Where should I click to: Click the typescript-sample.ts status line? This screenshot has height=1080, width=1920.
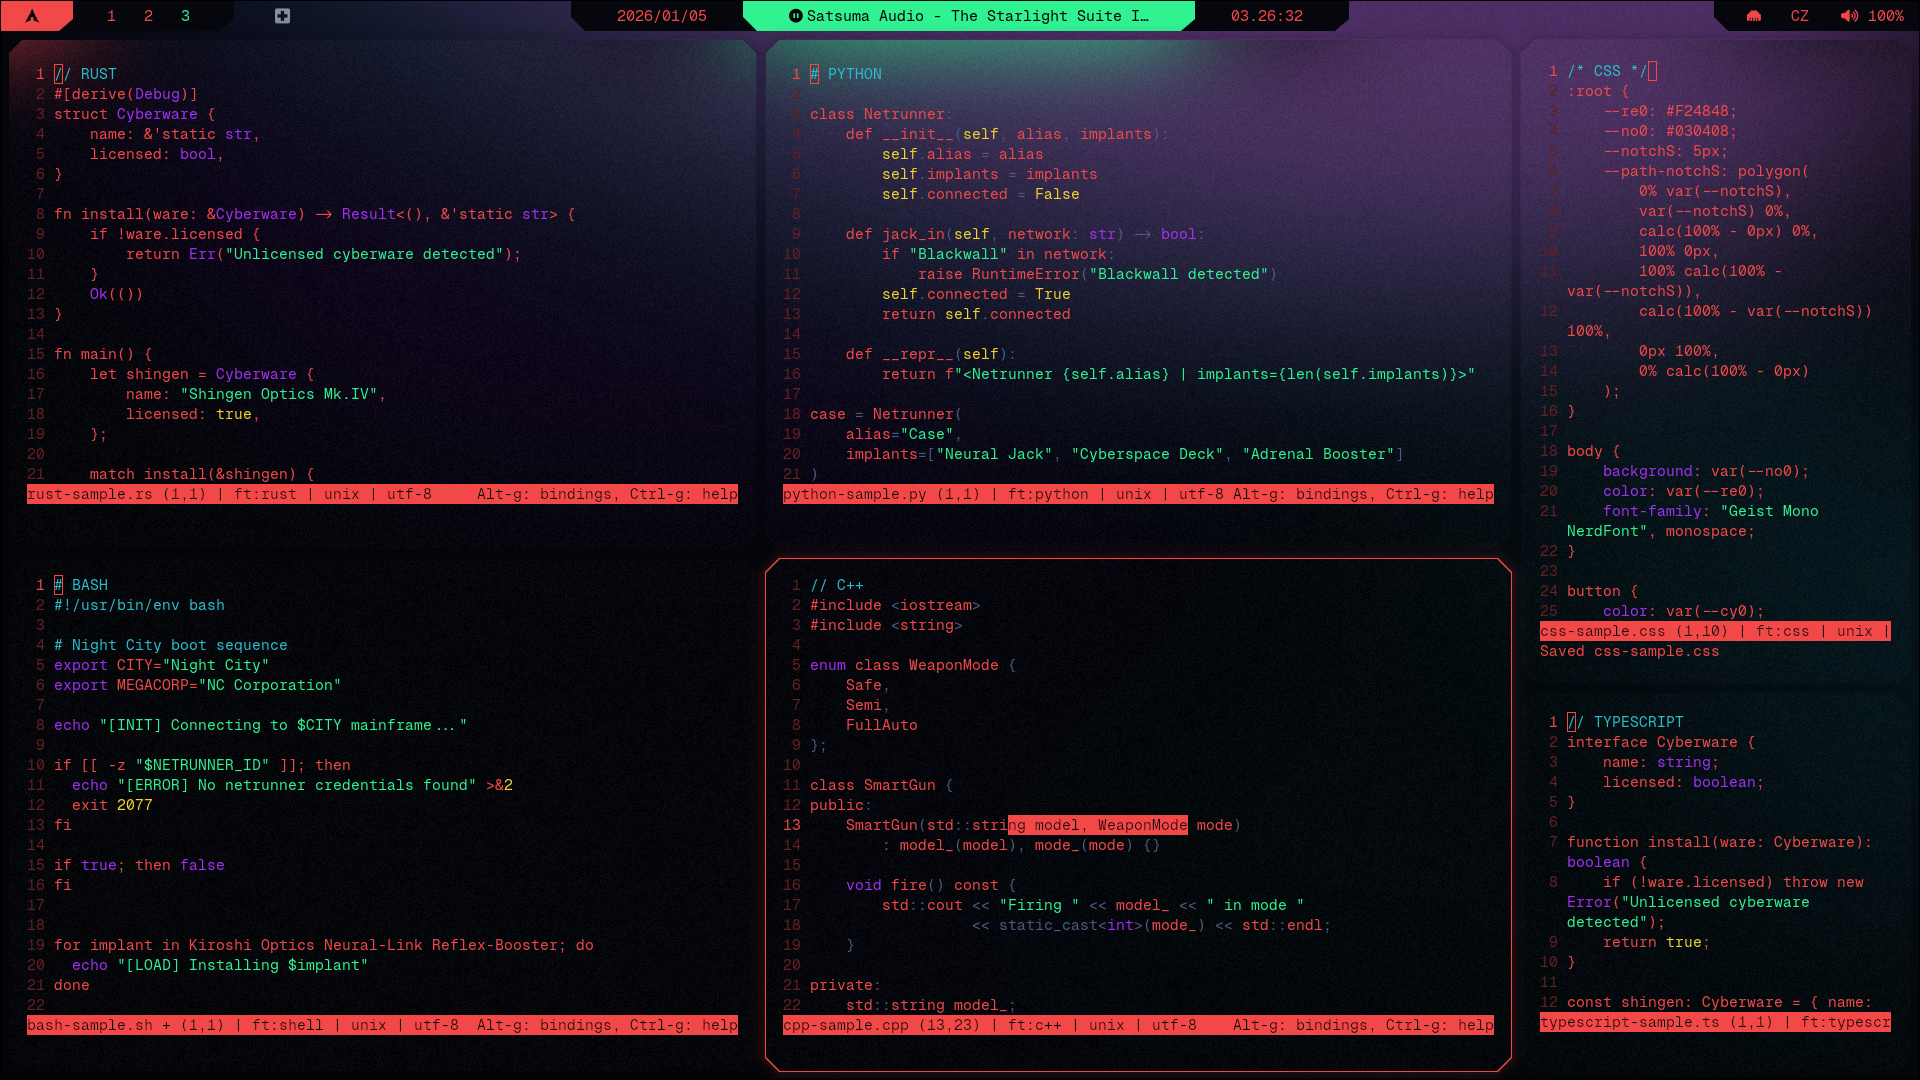1714,1022
